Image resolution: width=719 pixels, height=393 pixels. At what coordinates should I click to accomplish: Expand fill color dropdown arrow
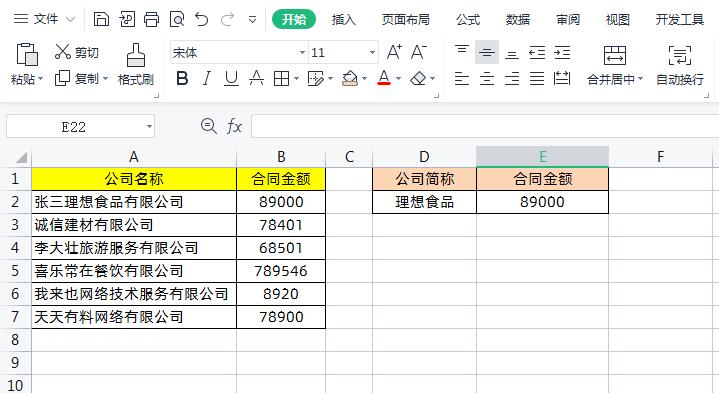pyautogui.click(x=365, y=79)
